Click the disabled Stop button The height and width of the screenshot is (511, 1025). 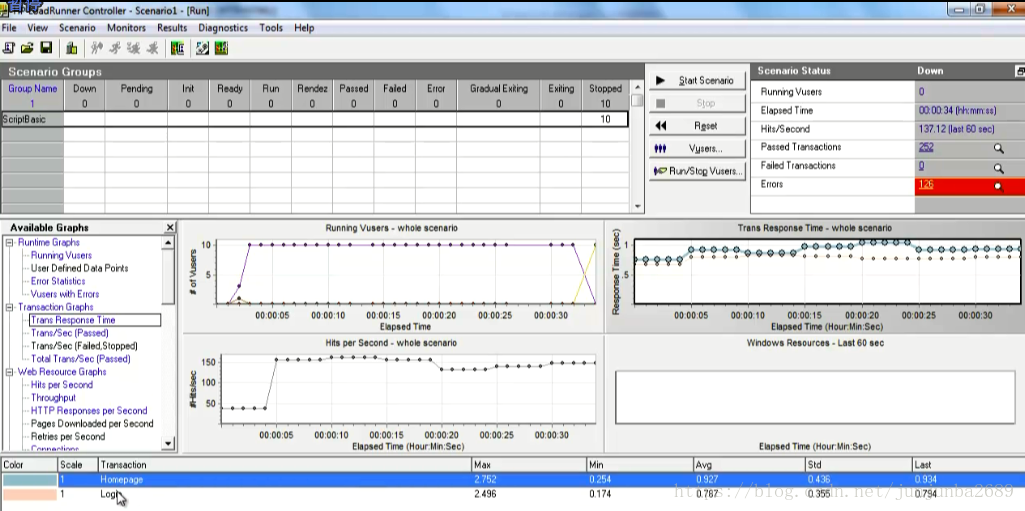click(x=697, y=103)
